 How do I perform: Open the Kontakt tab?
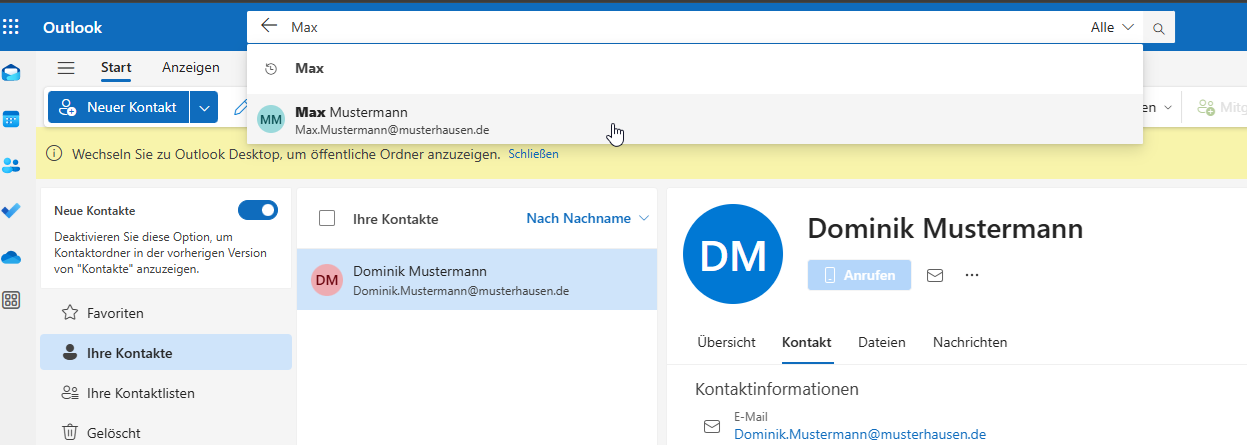[x=807, y=342]
